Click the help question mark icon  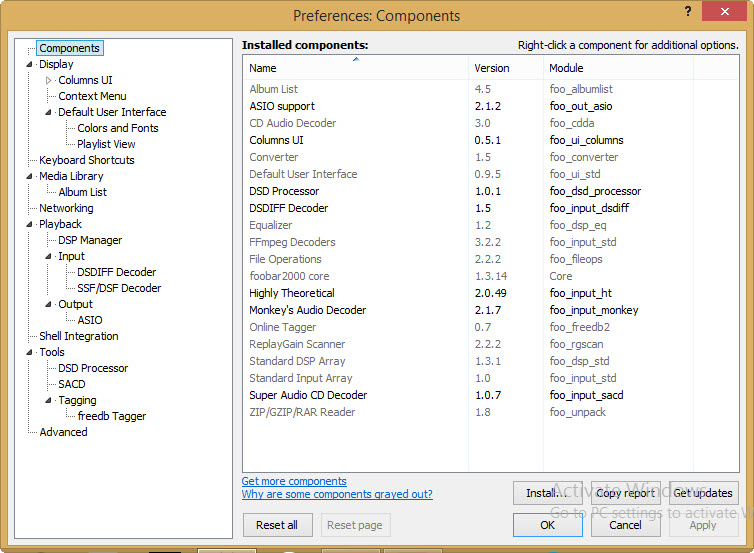[688, 12]
